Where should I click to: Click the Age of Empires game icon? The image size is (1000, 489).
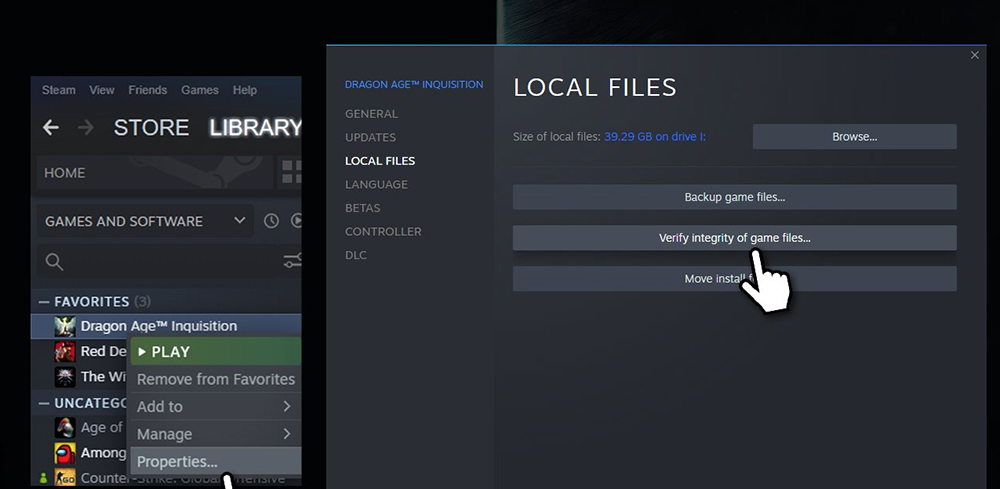coord(65,428)
